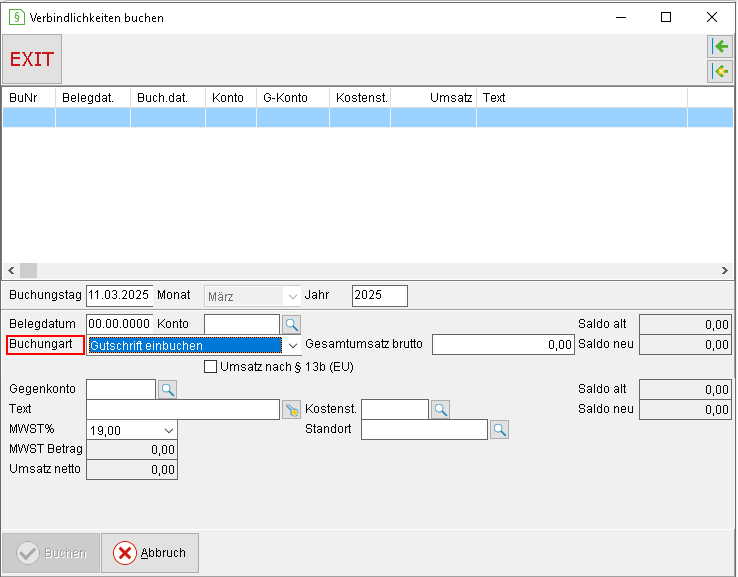Enable Umsatz nach § 13b (EU) checkbox
The image size is (738, 577).
pos(210,367)
